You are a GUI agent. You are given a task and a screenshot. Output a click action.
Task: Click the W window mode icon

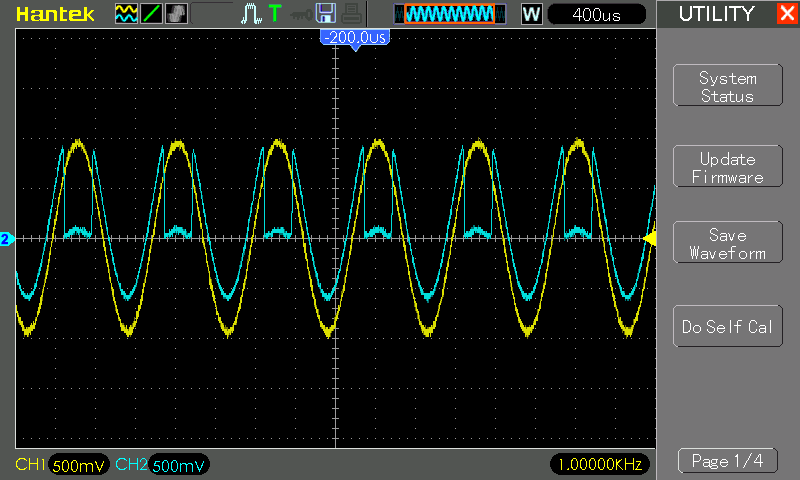click(x=531, y=14)
